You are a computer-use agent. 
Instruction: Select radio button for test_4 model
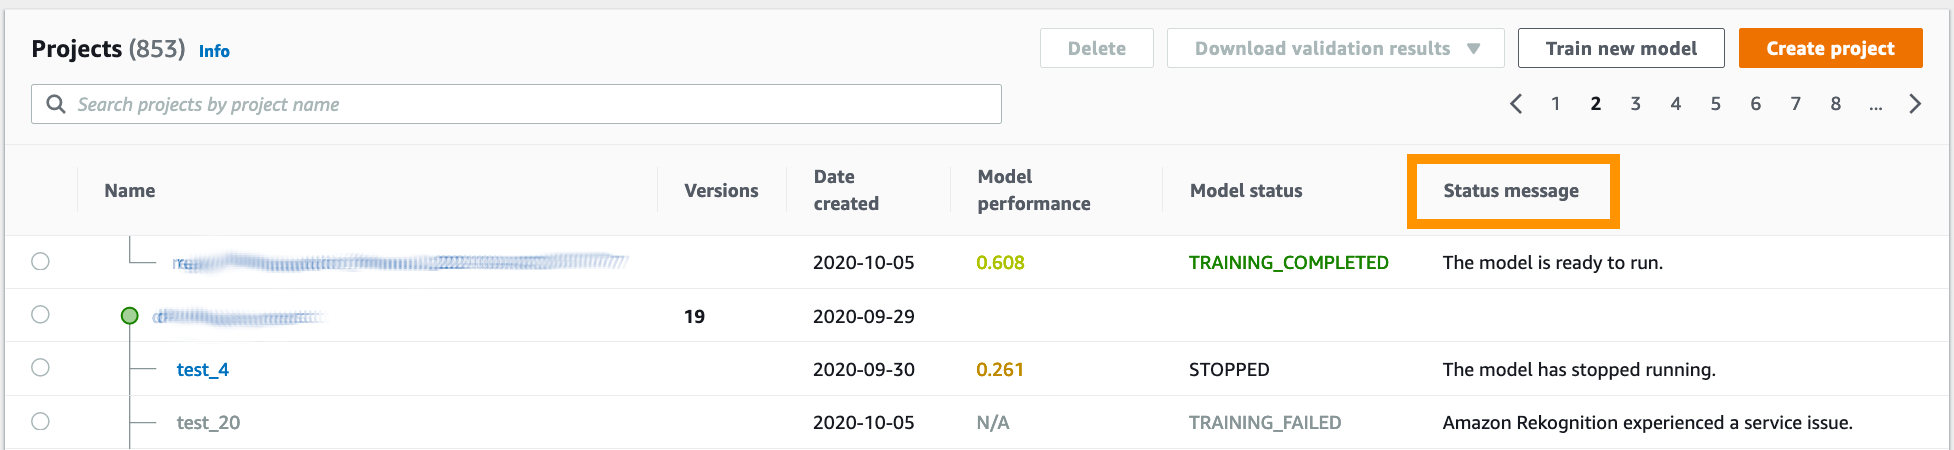click(40, 368)
